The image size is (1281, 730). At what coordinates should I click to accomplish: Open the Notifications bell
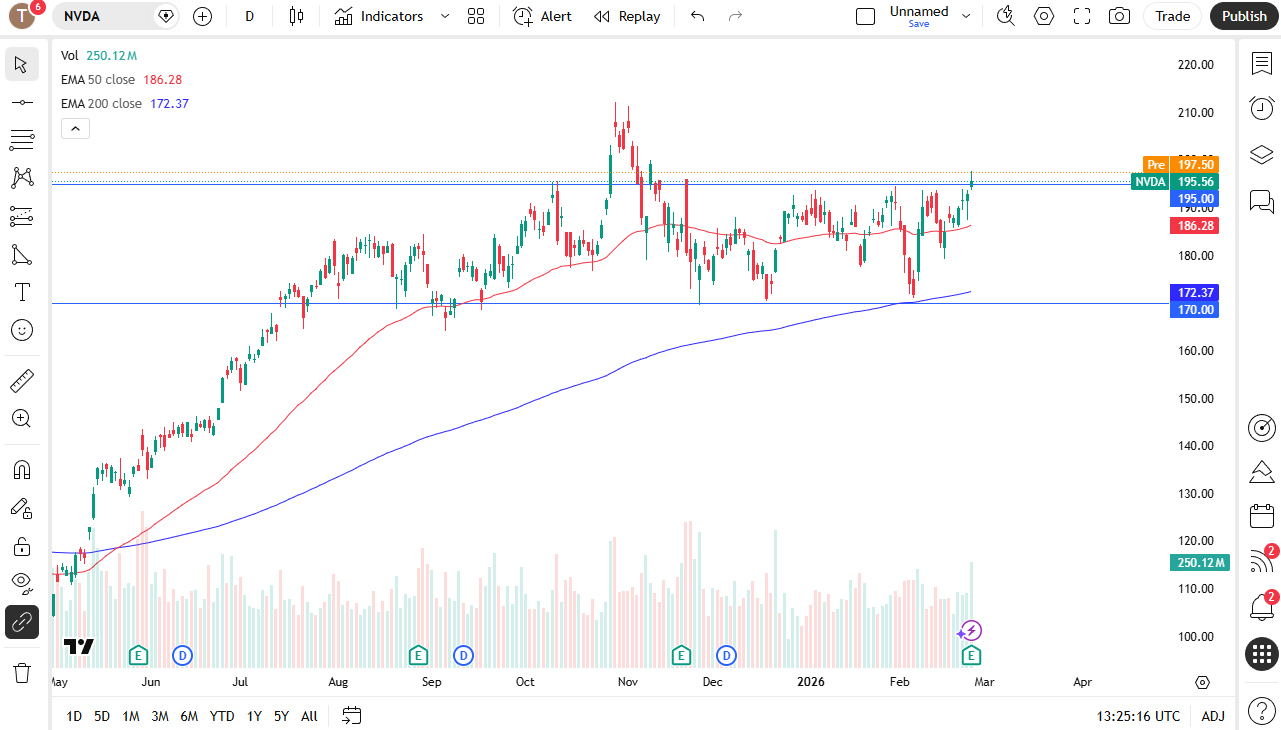point(1262,607)
